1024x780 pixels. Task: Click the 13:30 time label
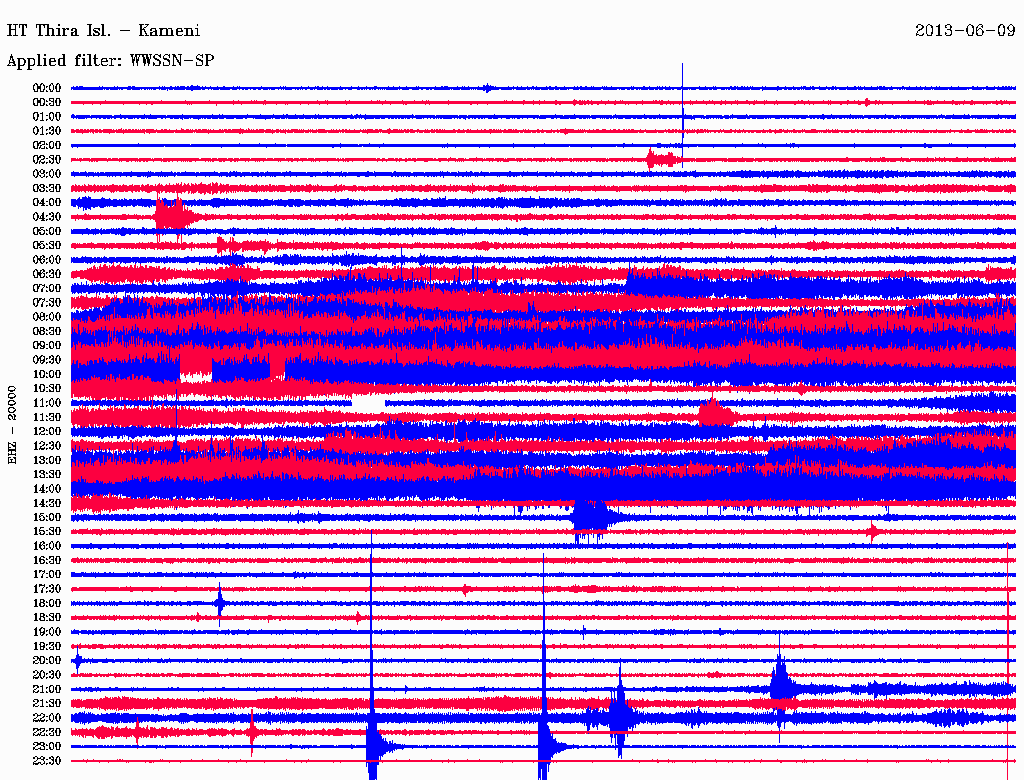[47, 474]
